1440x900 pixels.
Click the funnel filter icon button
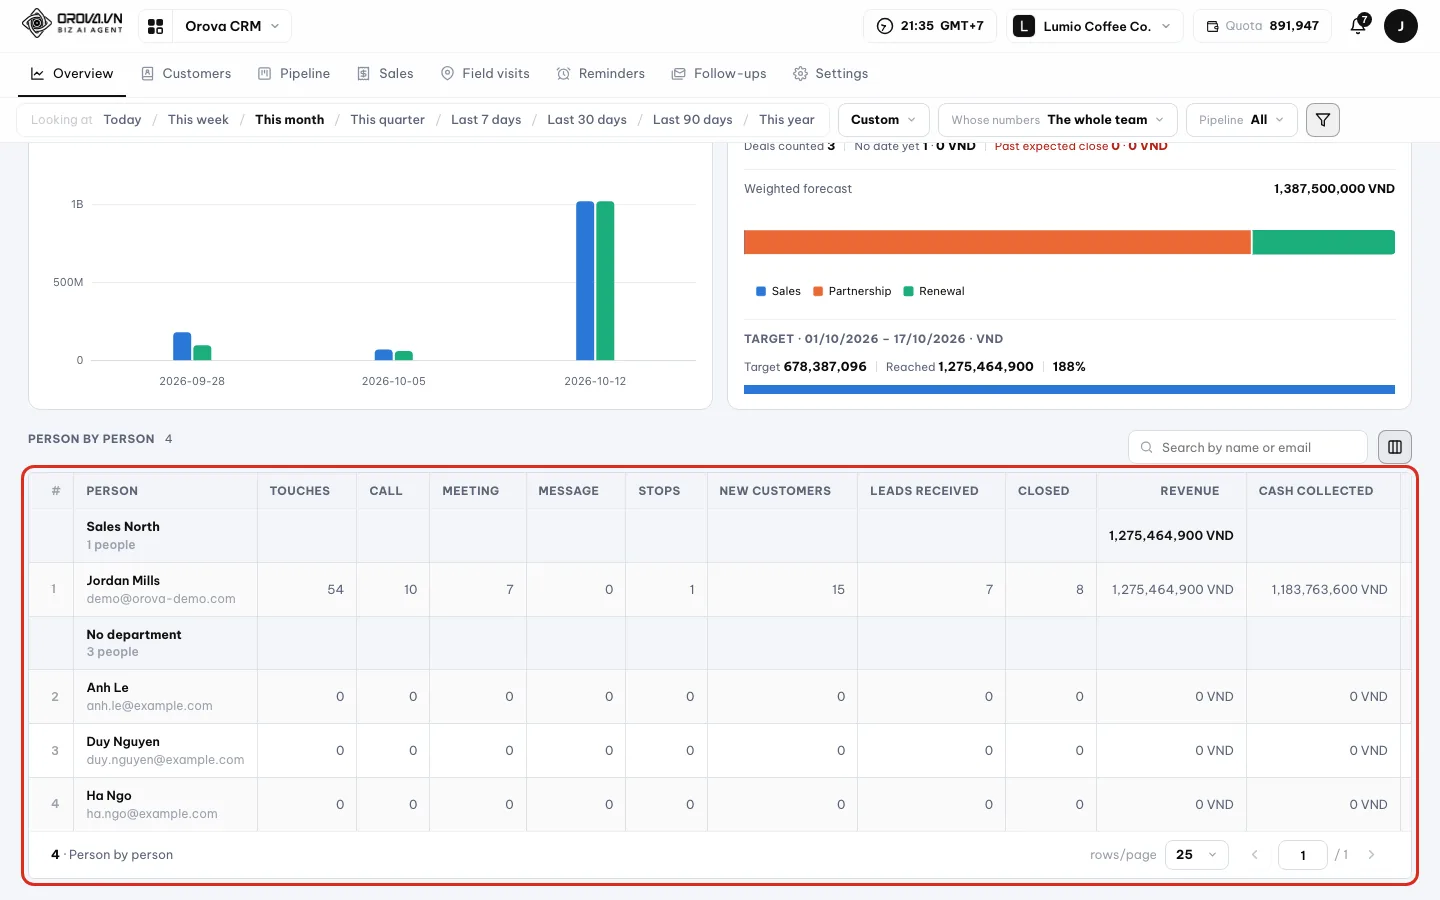(x=1323, y=120)
